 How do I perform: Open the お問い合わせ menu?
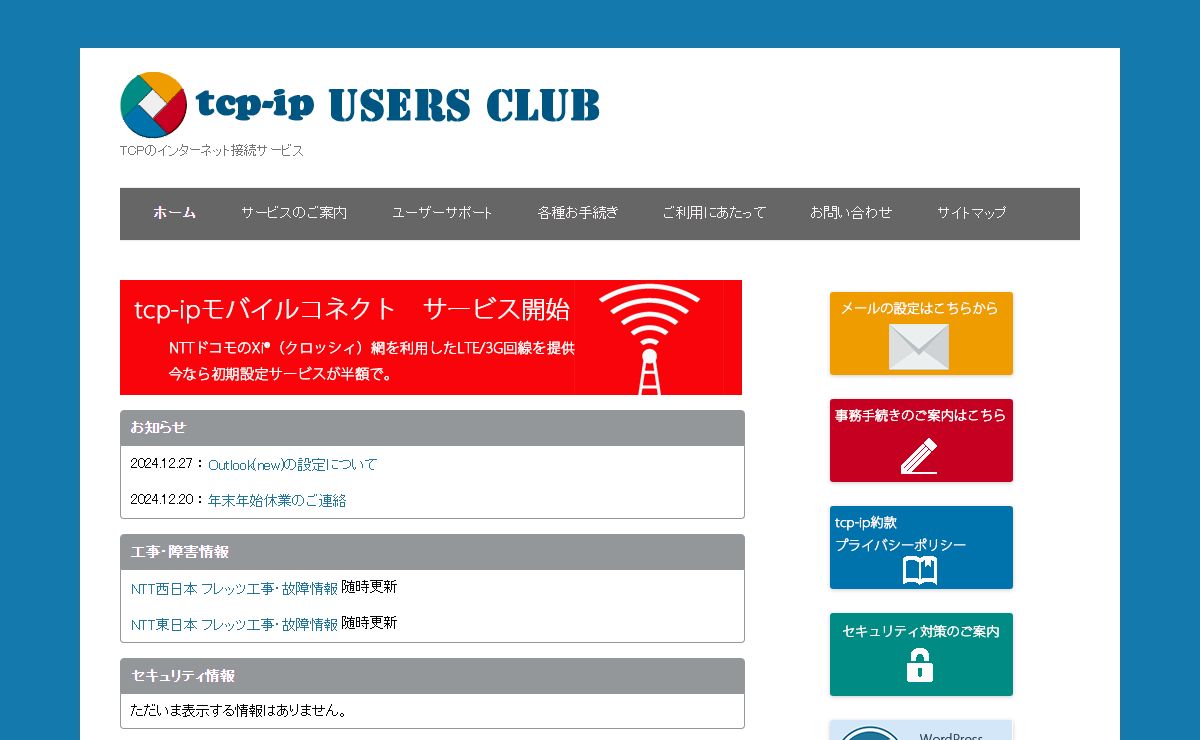click(x=851, y=213)
